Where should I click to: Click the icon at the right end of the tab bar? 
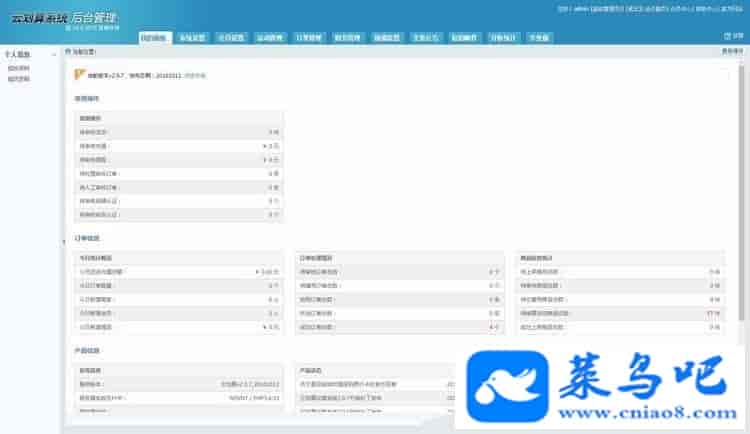[x=727, y=36]
